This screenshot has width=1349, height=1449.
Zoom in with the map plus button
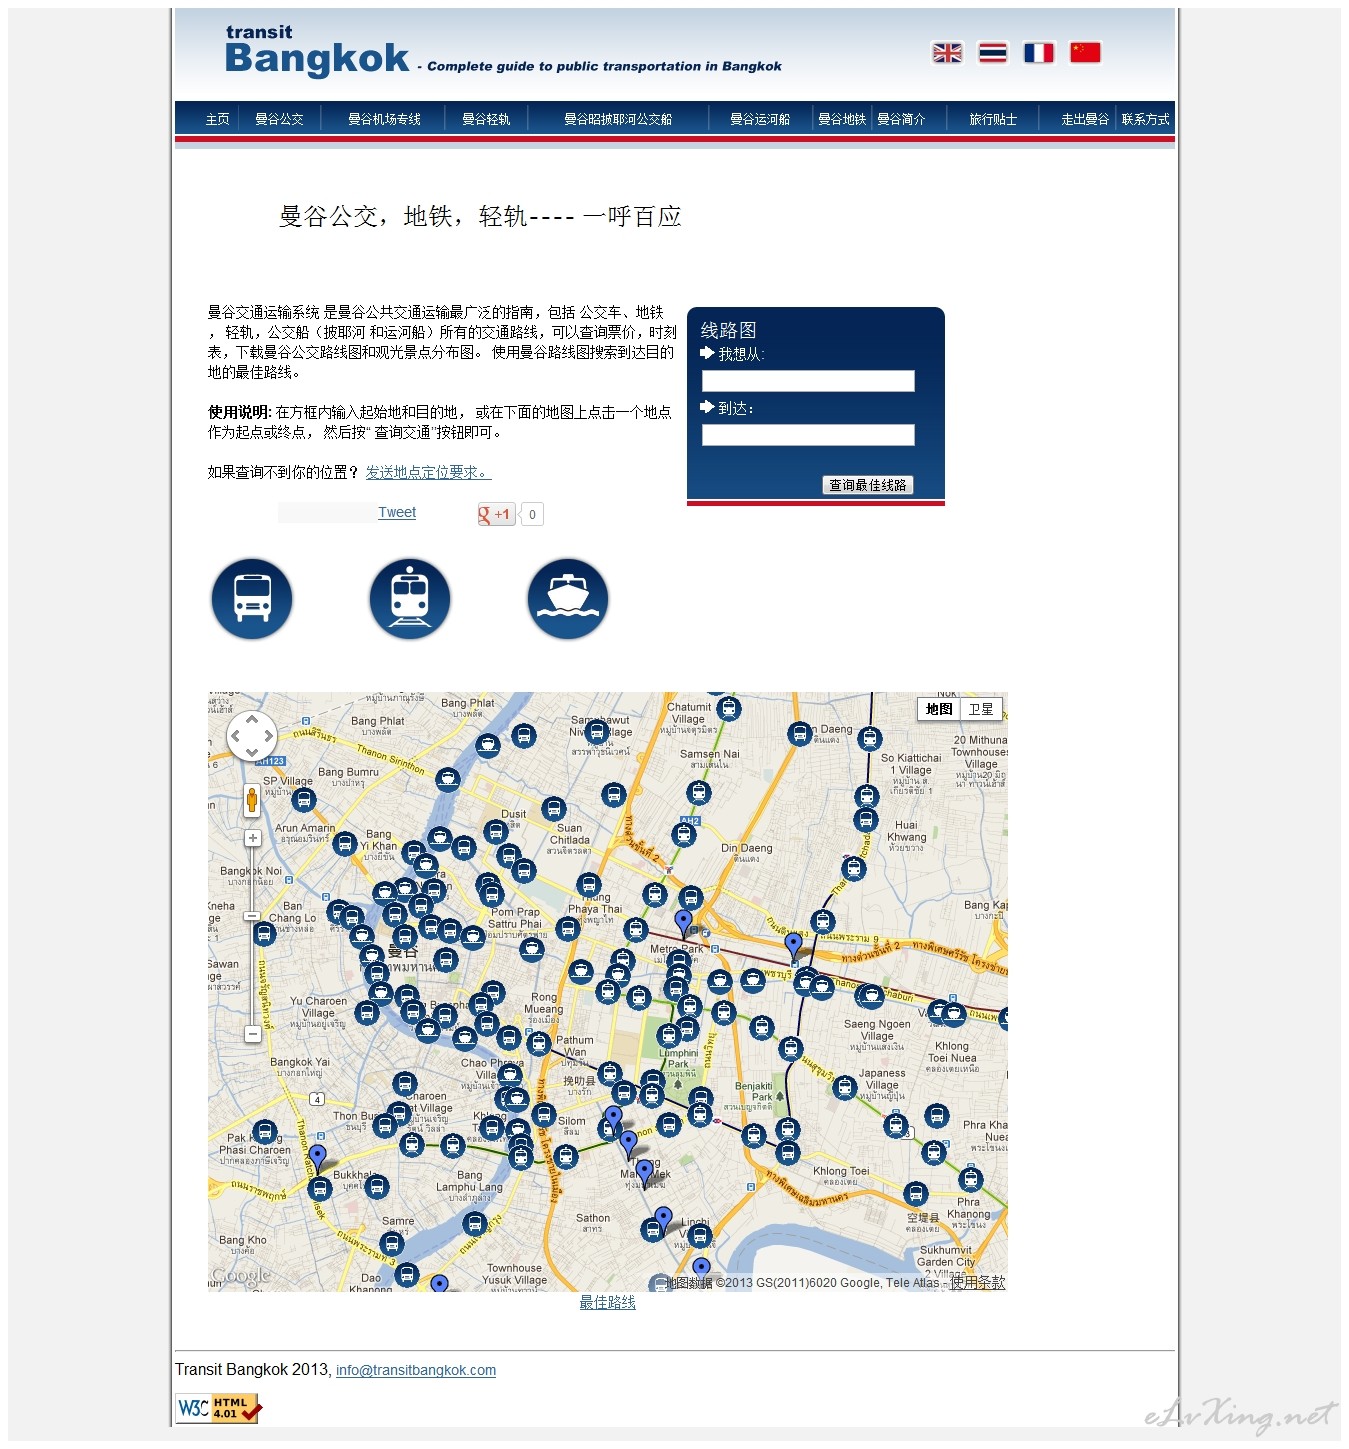[252, 838]
